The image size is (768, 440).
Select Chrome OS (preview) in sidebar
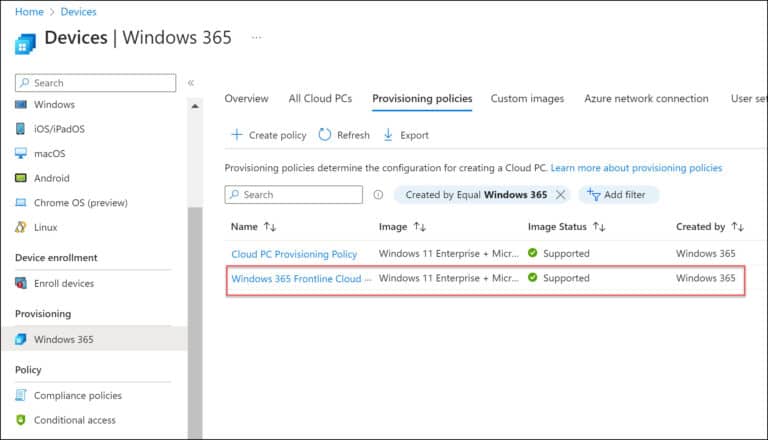pyautogui.click(x=81, y=202)
